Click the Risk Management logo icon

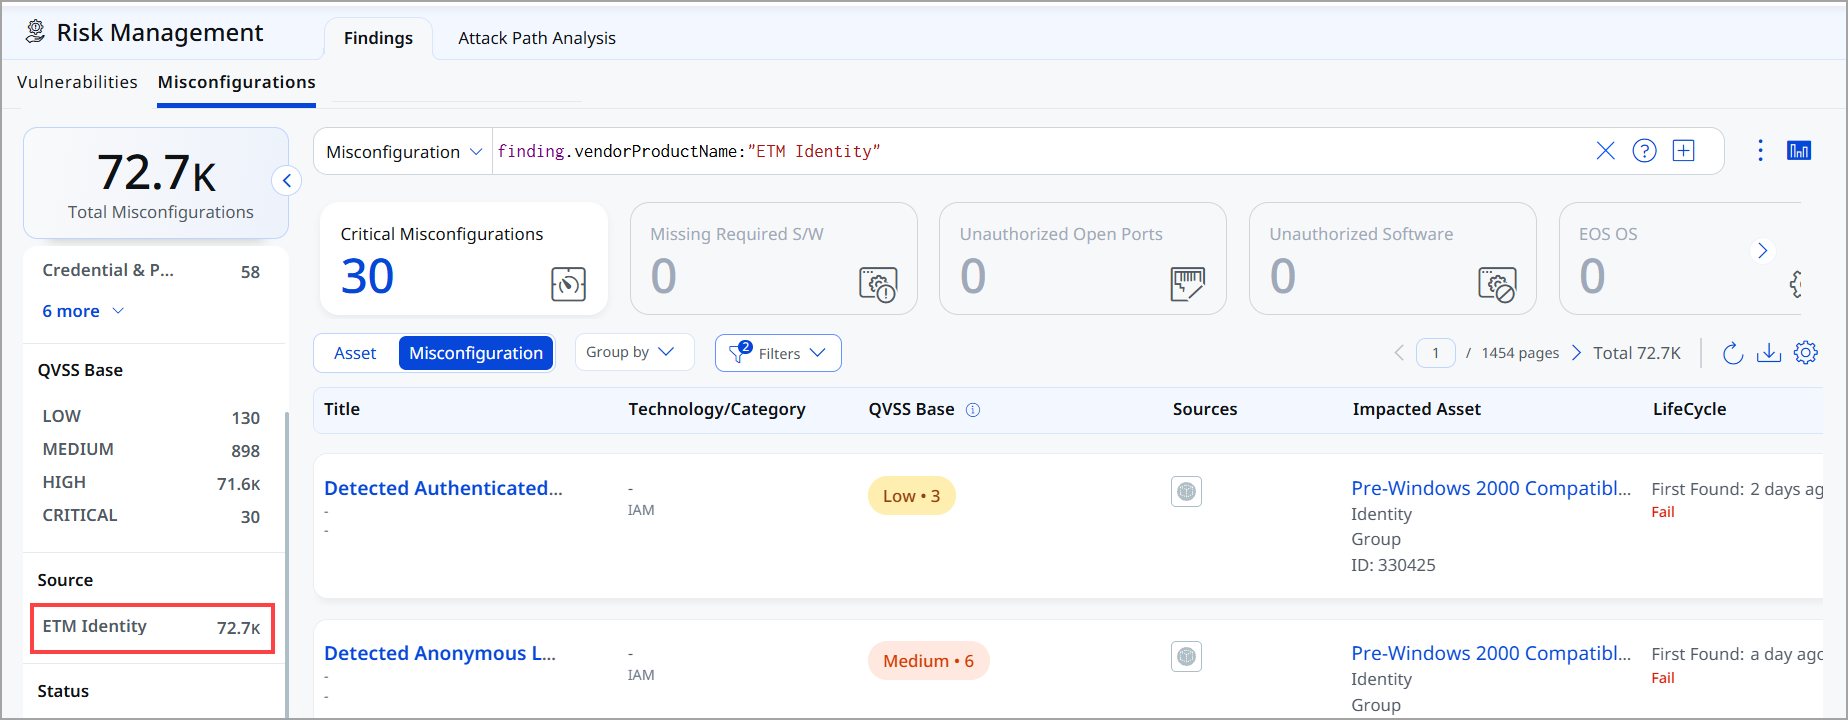pyautogui.click(x=35, y=32)
